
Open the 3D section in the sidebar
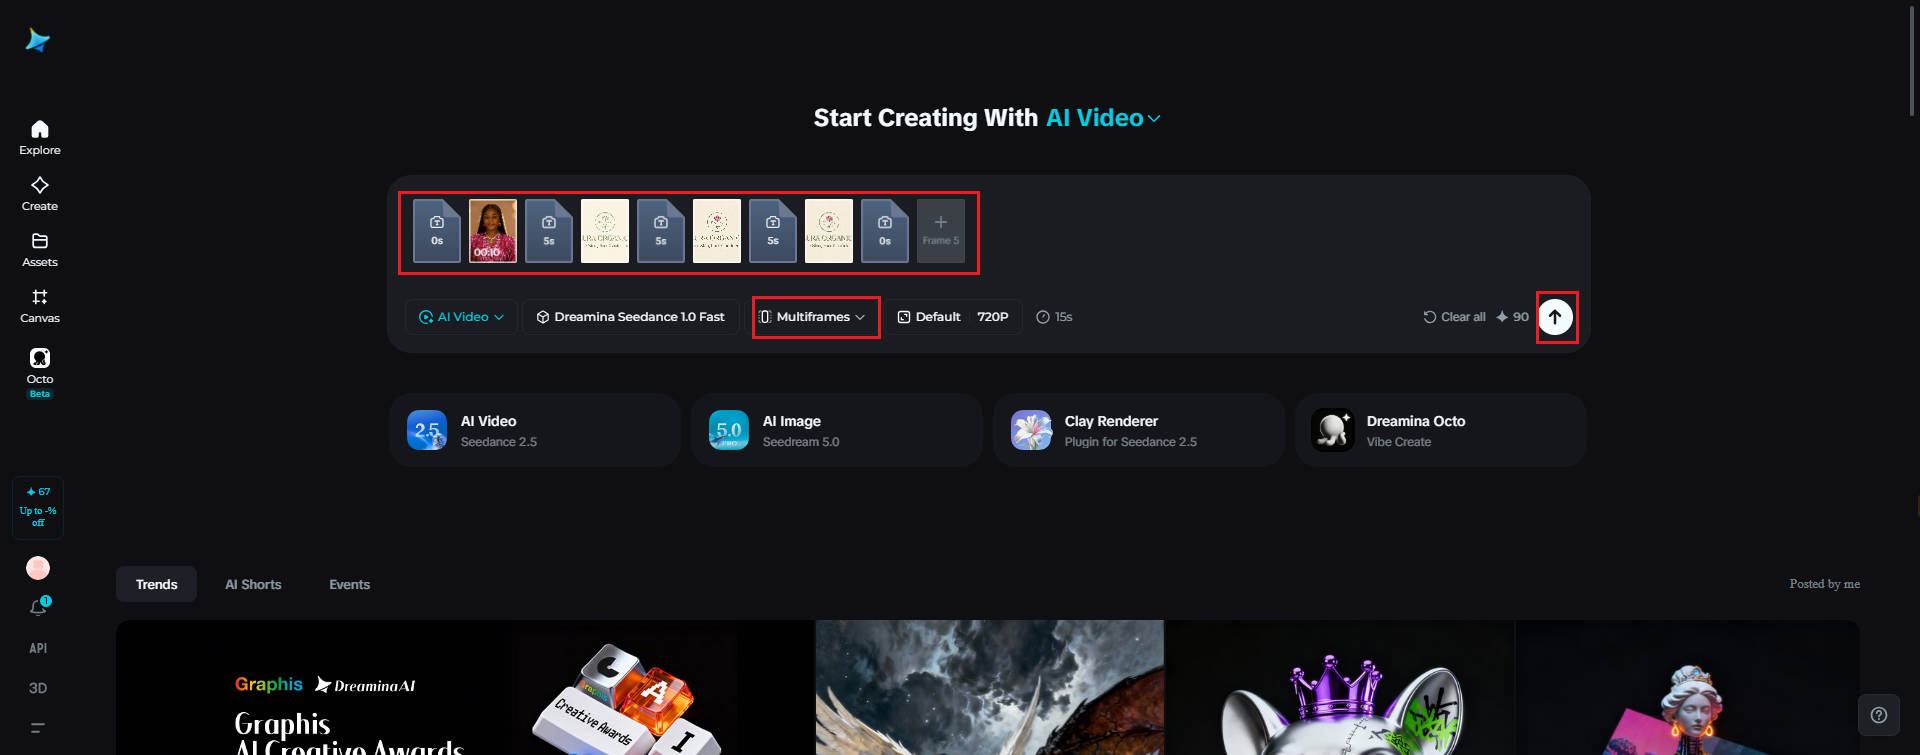coord(38,688)
